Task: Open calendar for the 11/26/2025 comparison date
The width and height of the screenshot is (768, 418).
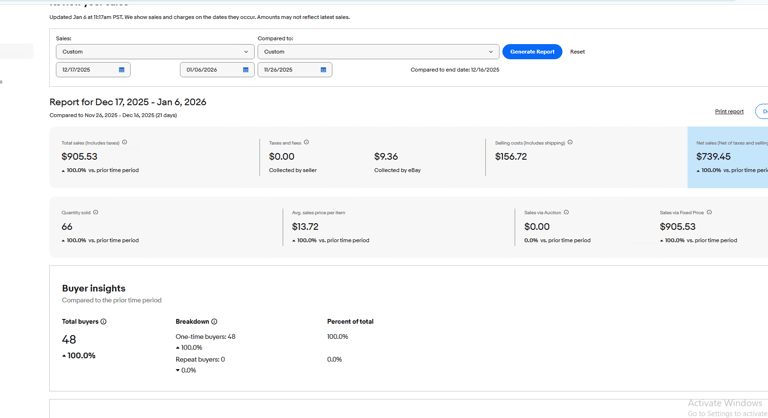Action: point(323,70)
